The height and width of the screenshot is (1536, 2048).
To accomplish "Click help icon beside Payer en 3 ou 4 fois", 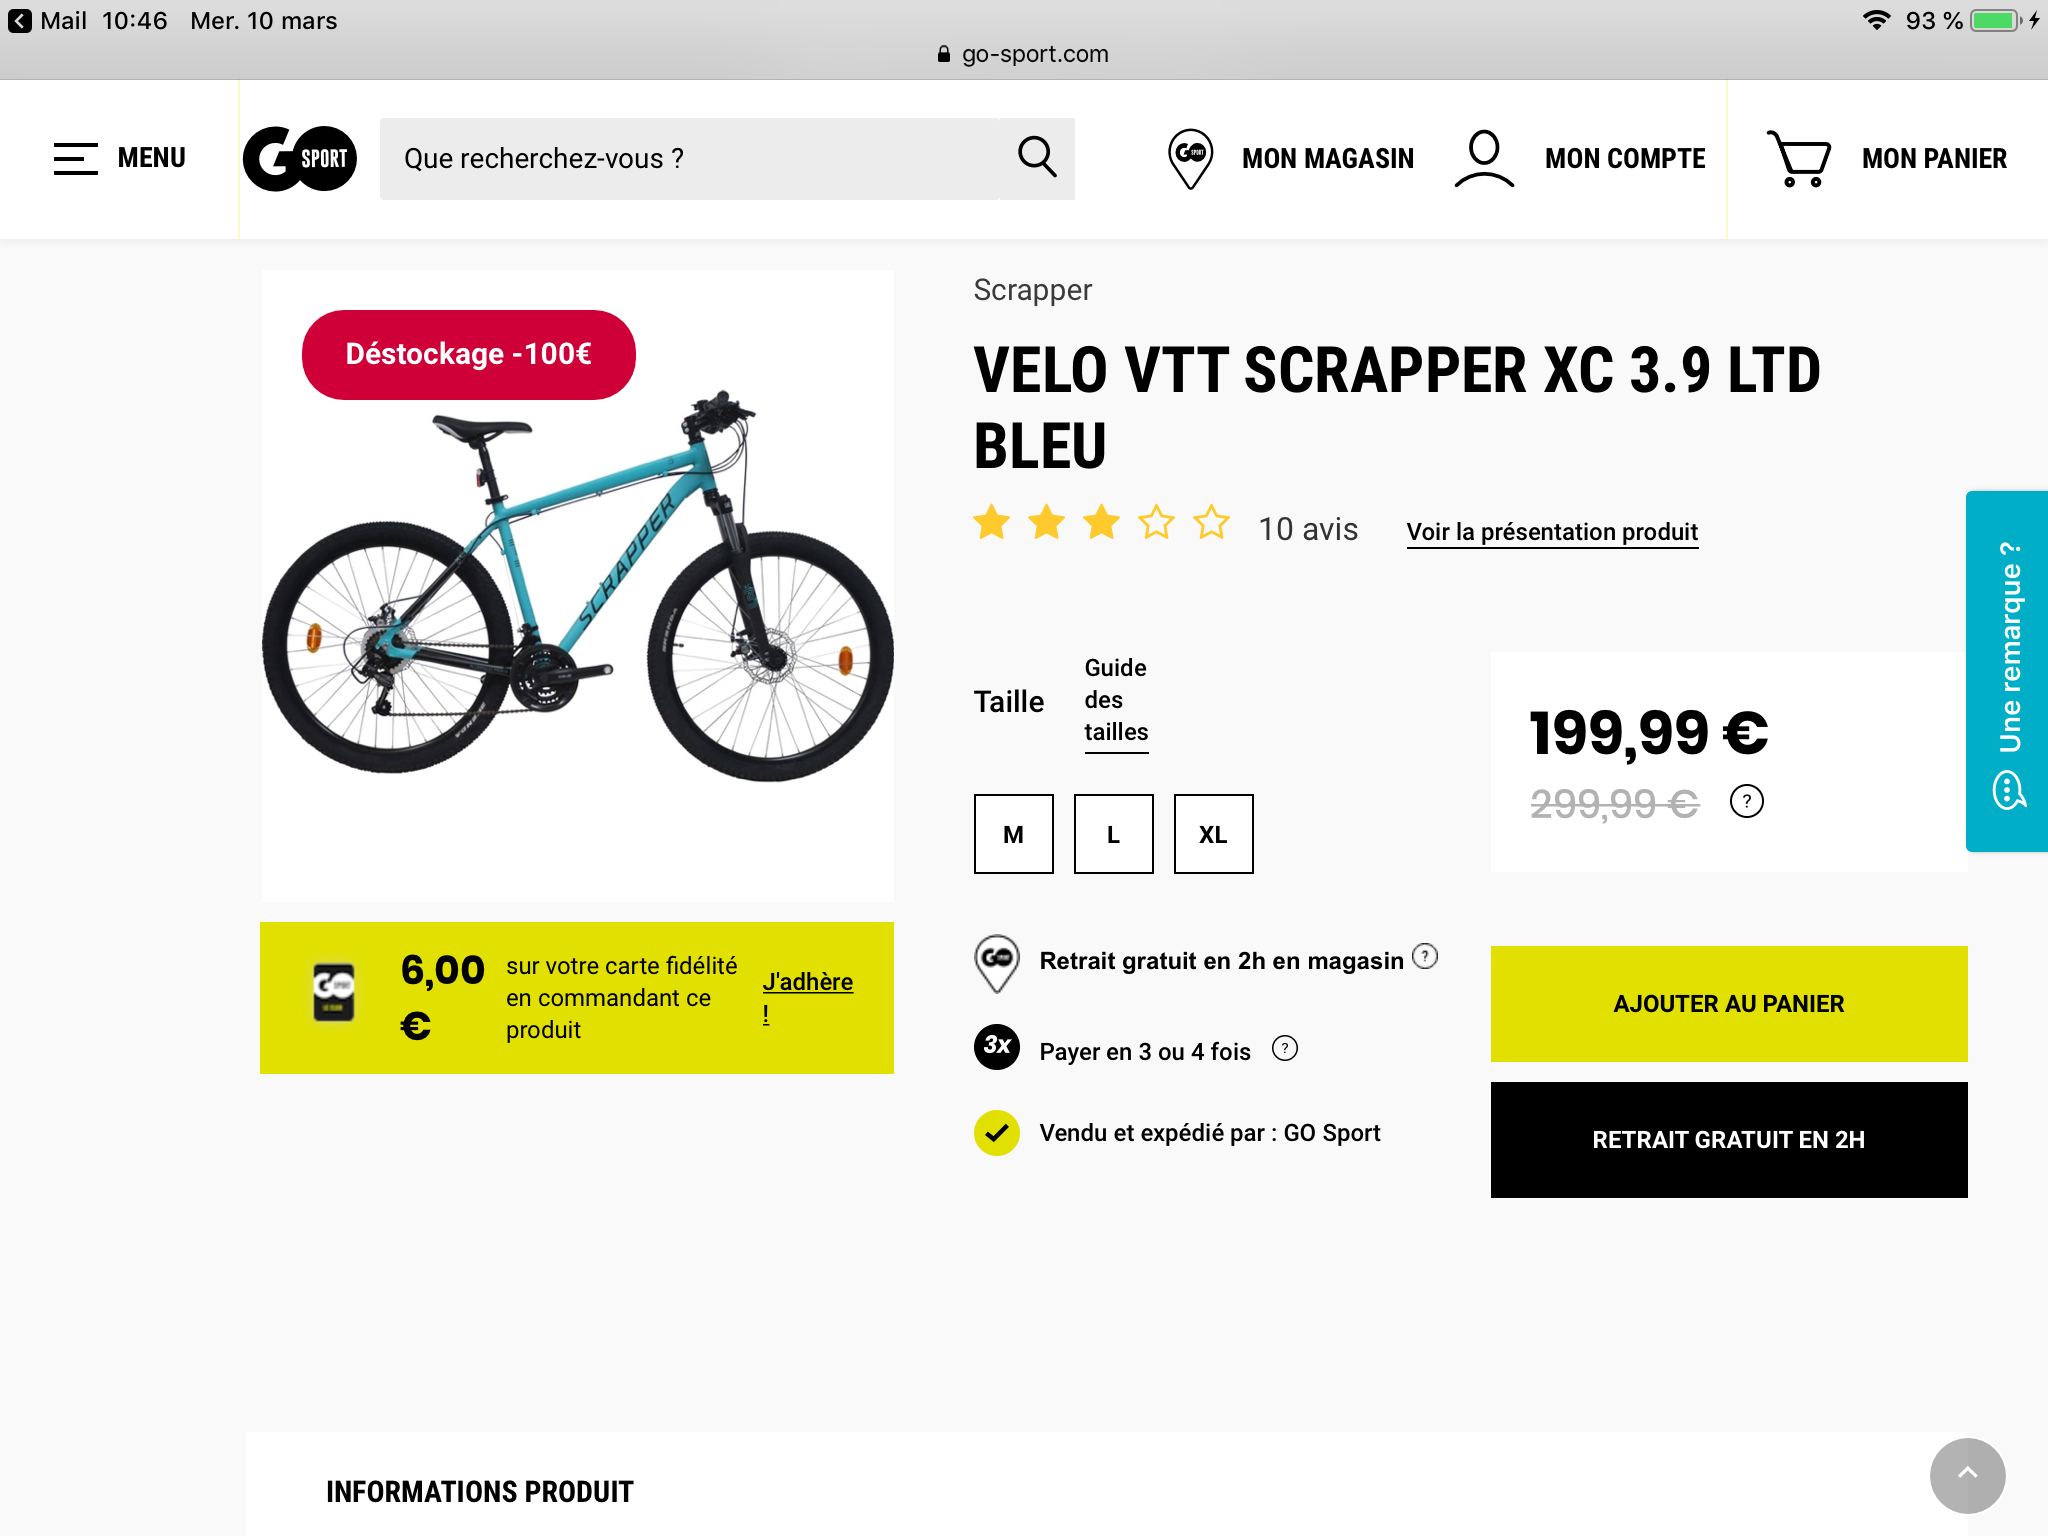I will 1285,1048.
